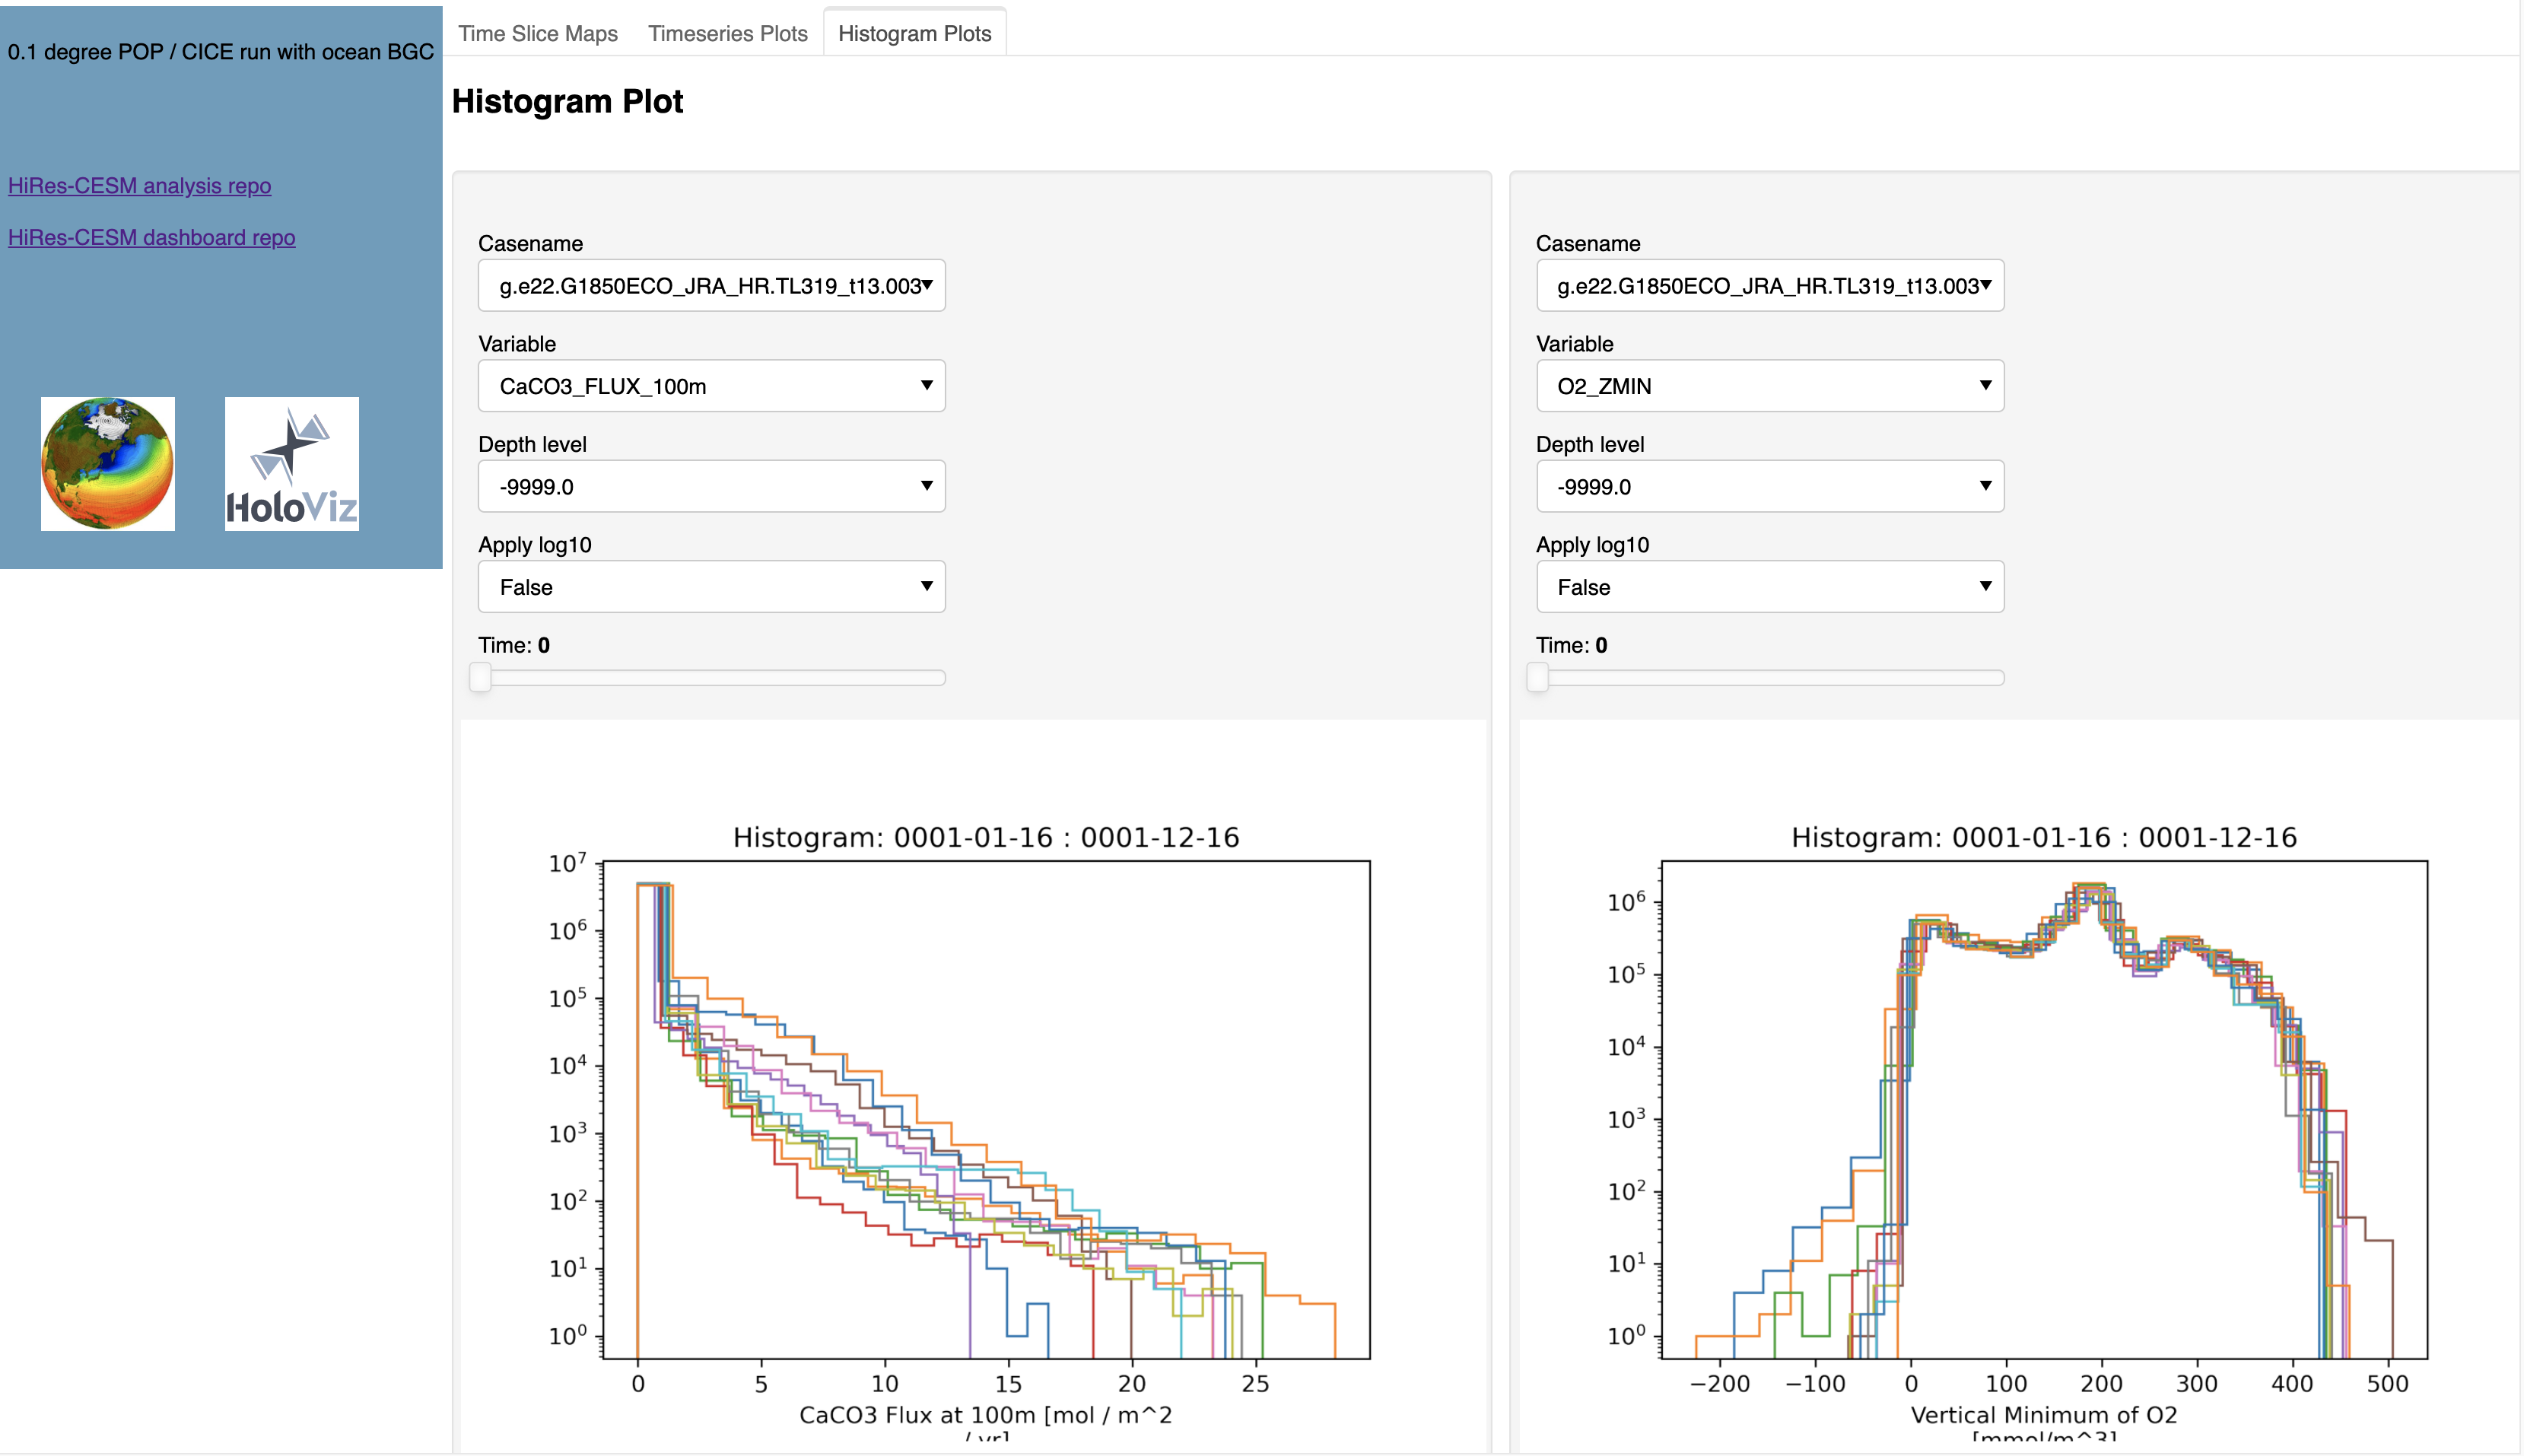Switch to the Time Slice Maps tab

[x=538, y=33]
